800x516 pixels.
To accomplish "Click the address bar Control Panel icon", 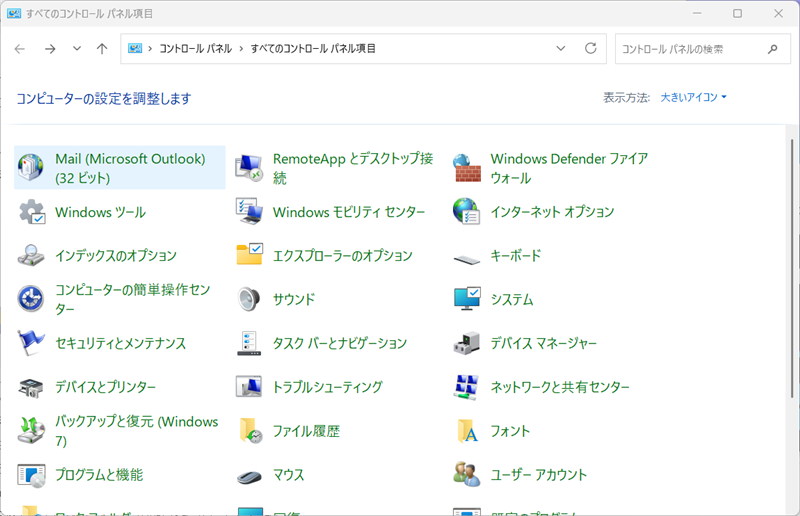I will 135,48.
